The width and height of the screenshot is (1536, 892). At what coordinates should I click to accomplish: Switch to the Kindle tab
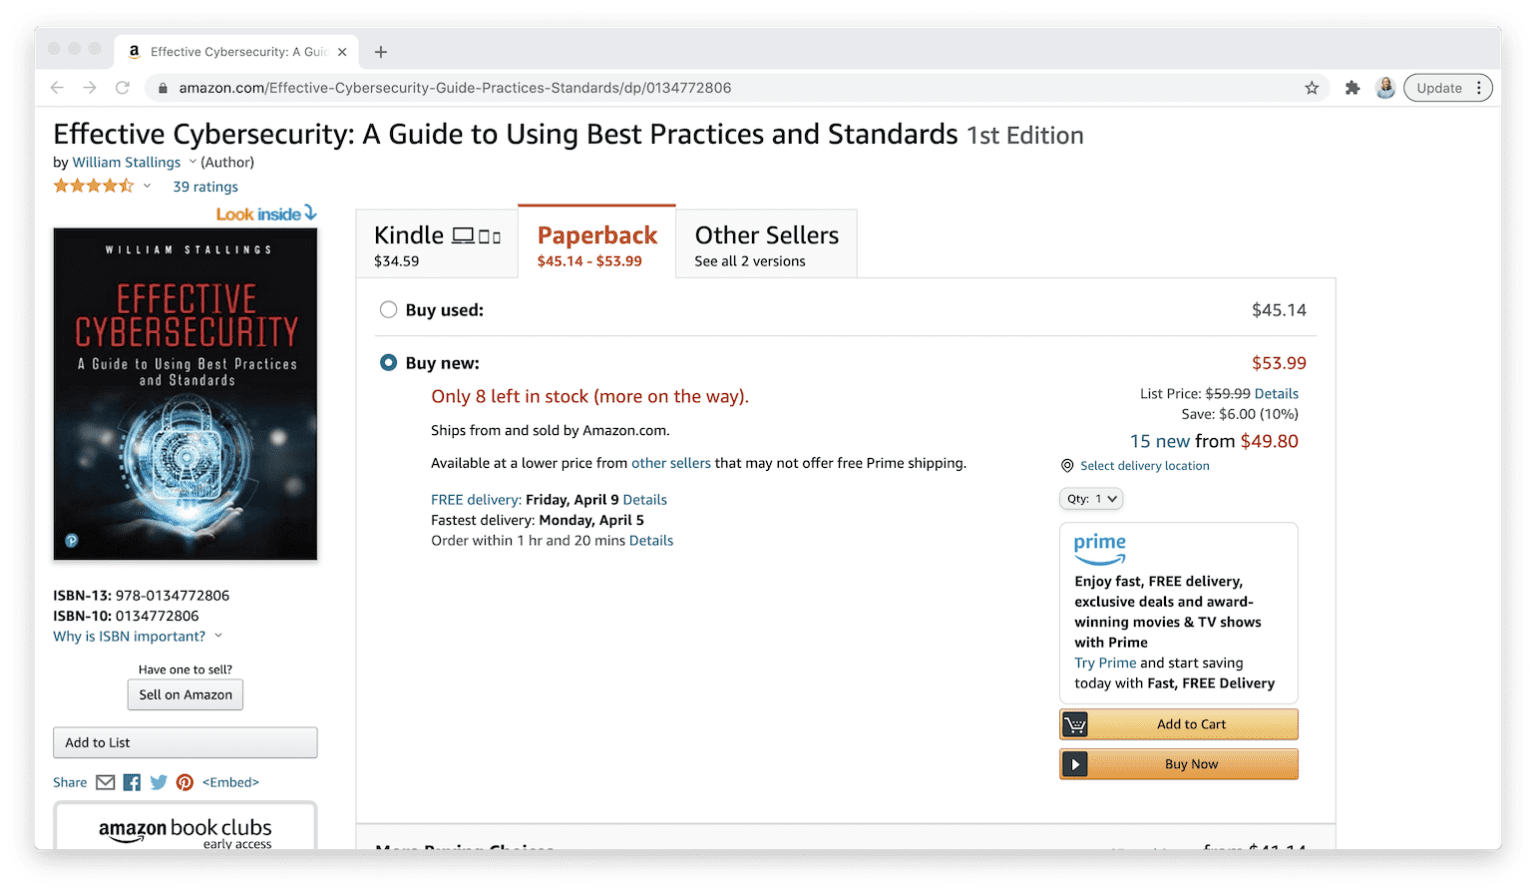pos(436,243)
